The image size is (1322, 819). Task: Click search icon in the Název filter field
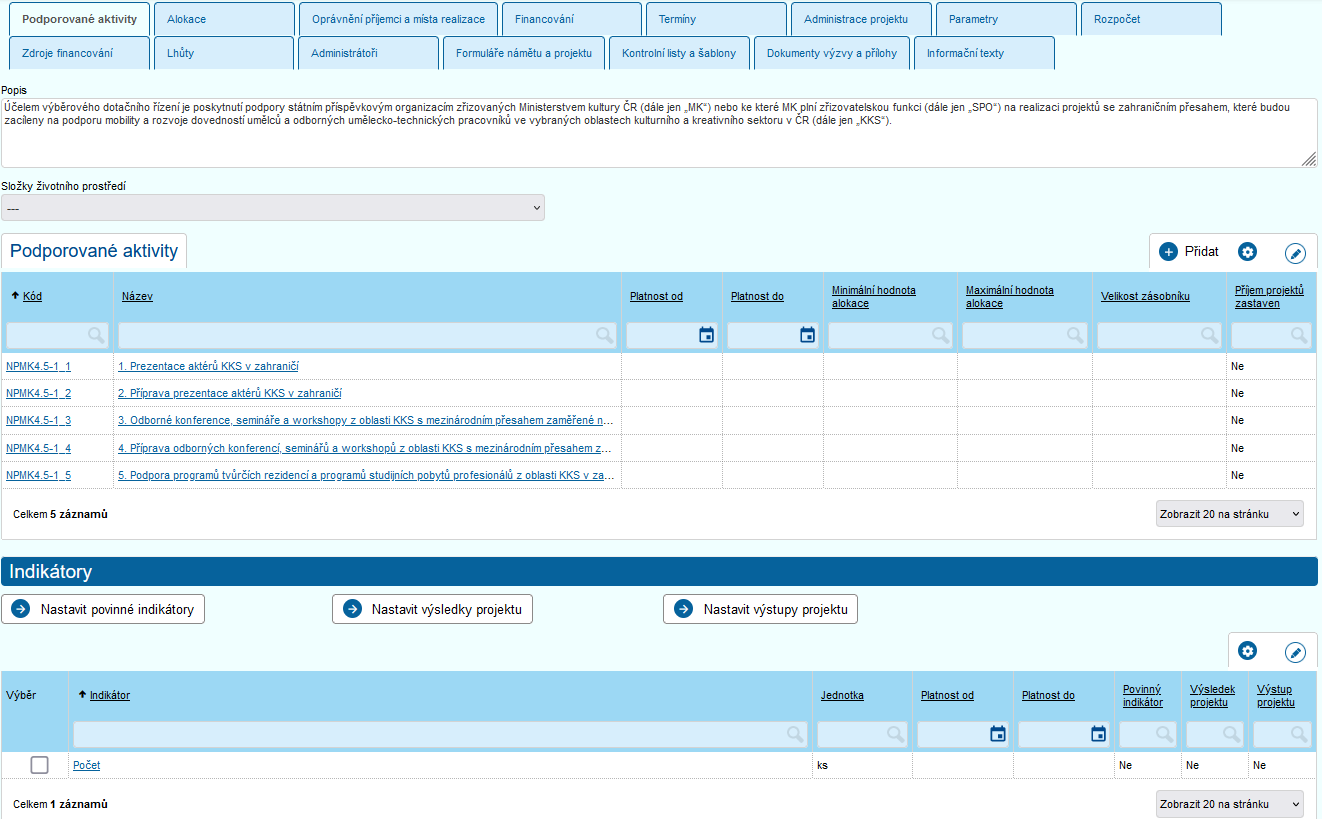coord(604,335)
